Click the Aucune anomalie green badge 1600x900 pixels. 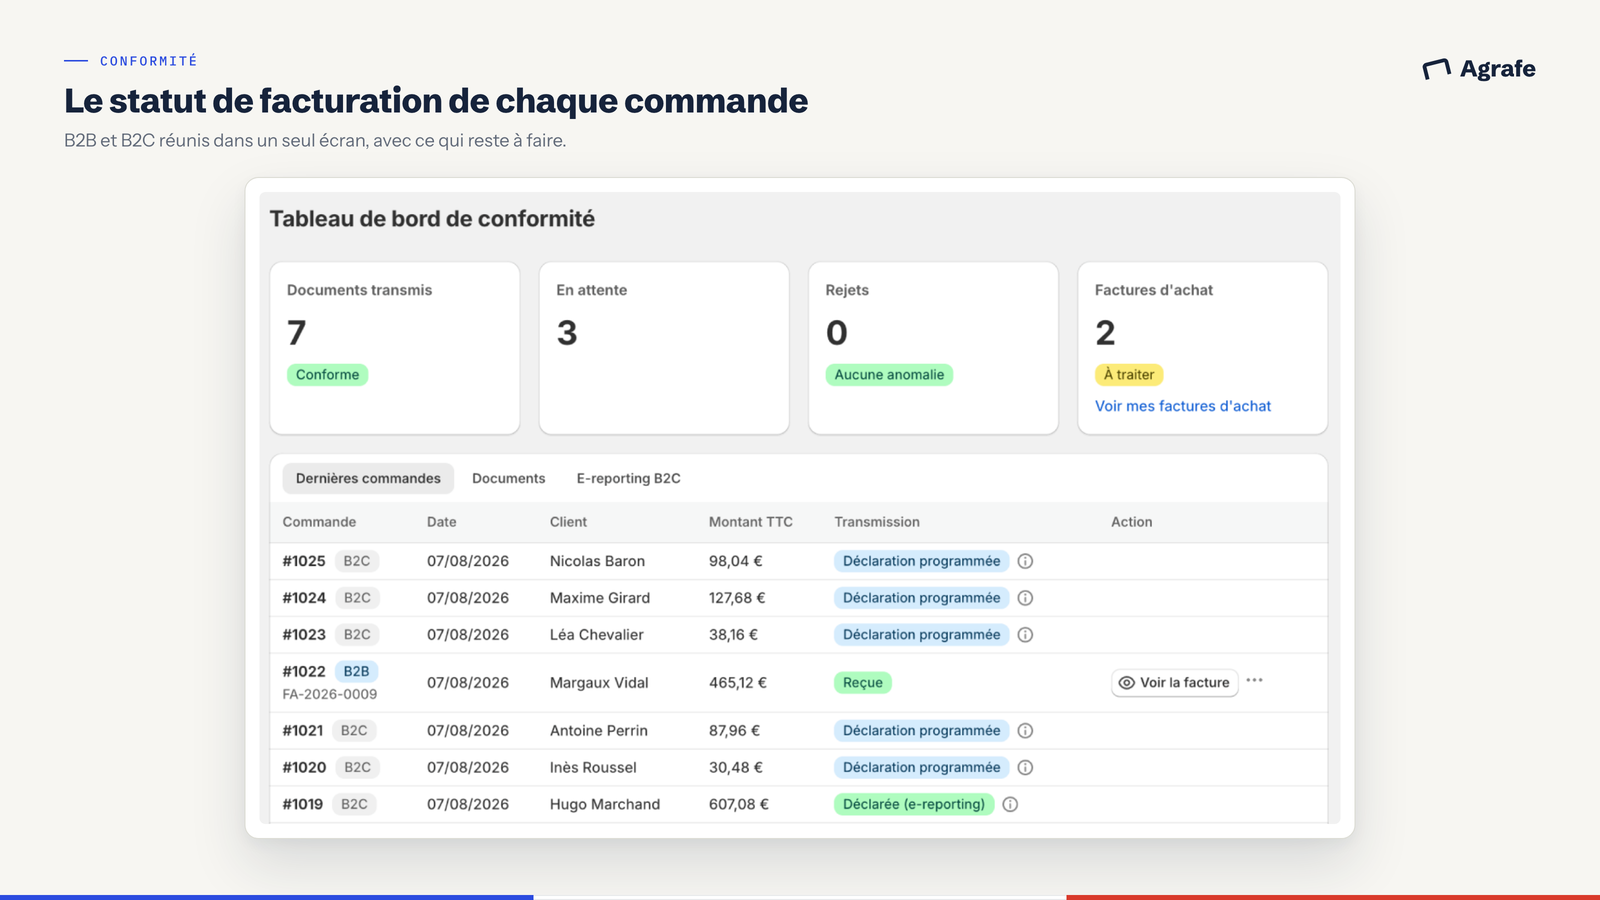(x=889, y=375)
